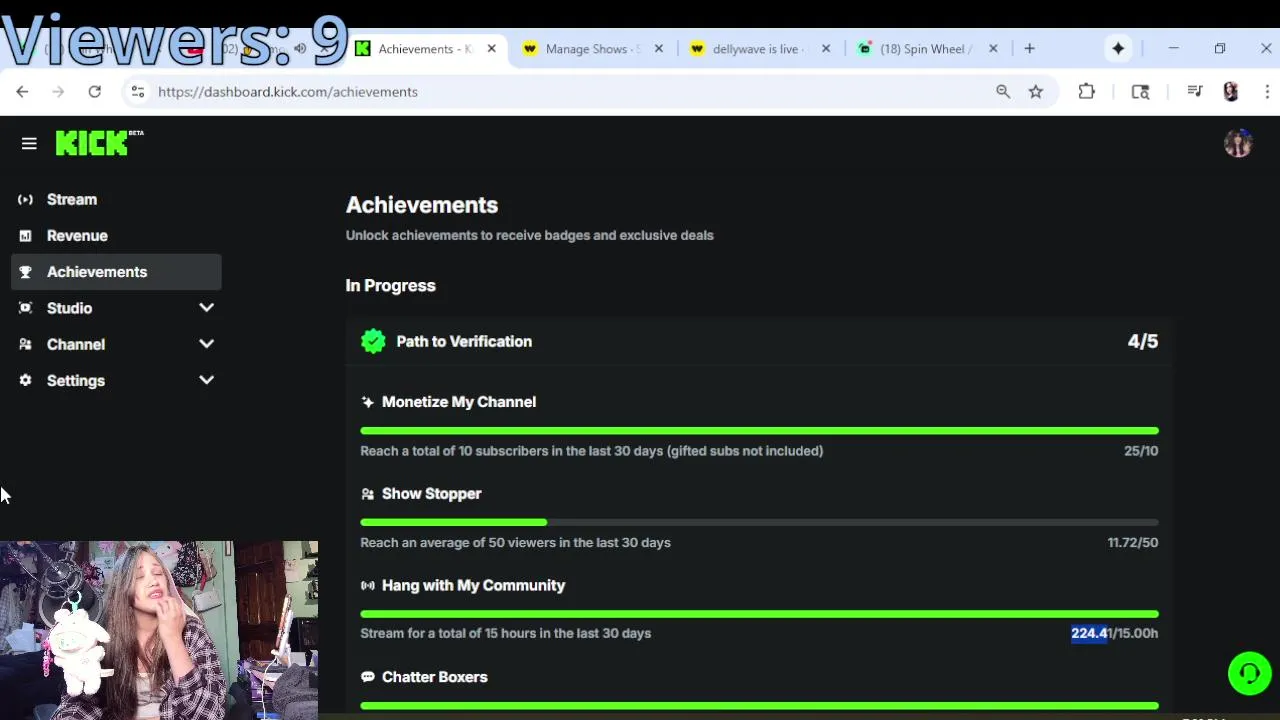The height and width of the screenshot is (720, 1280).
Task: Open the green support chat bubble
Action: tap(1249, 673)
